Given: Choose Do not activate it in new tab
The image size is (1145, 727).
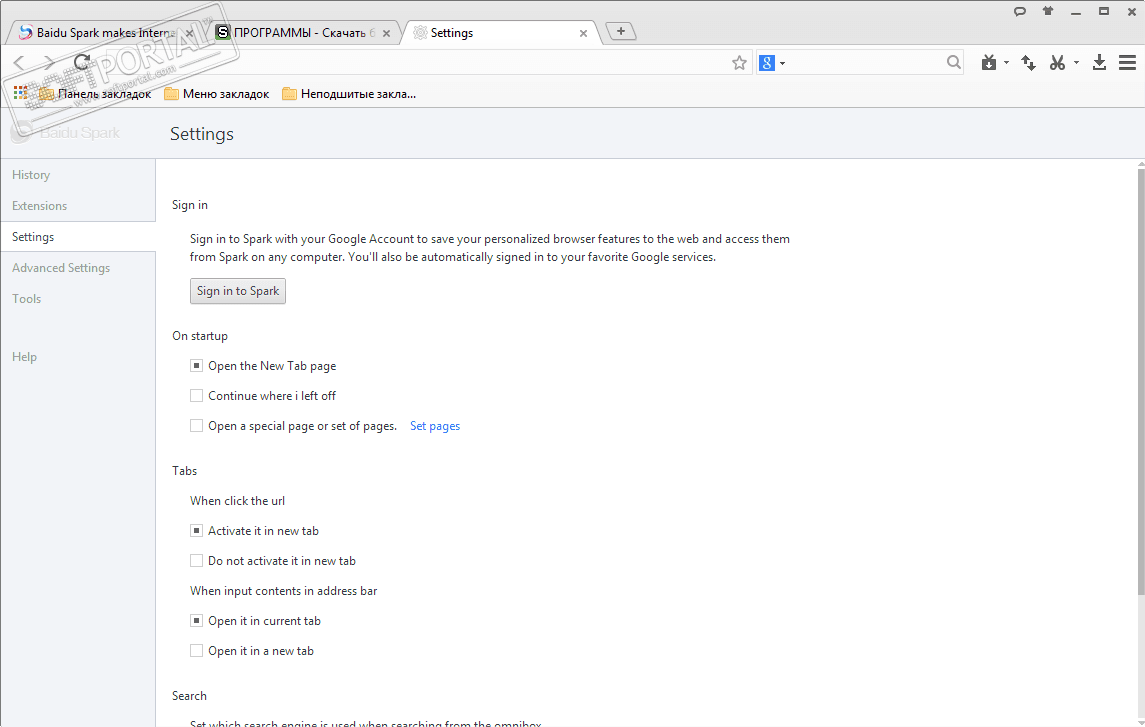Looking at the screenshot, I should tap(196, 561).
